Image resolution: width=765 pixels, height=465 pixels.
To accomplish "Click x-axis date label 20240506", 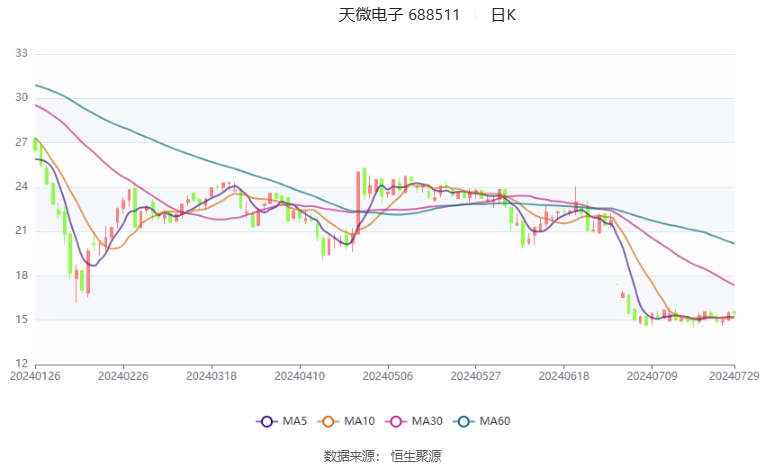I will click(x=388, y=376).
